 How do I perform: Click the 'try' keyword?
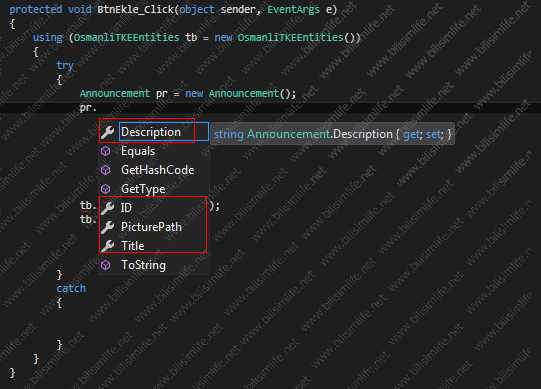[65, 65]
